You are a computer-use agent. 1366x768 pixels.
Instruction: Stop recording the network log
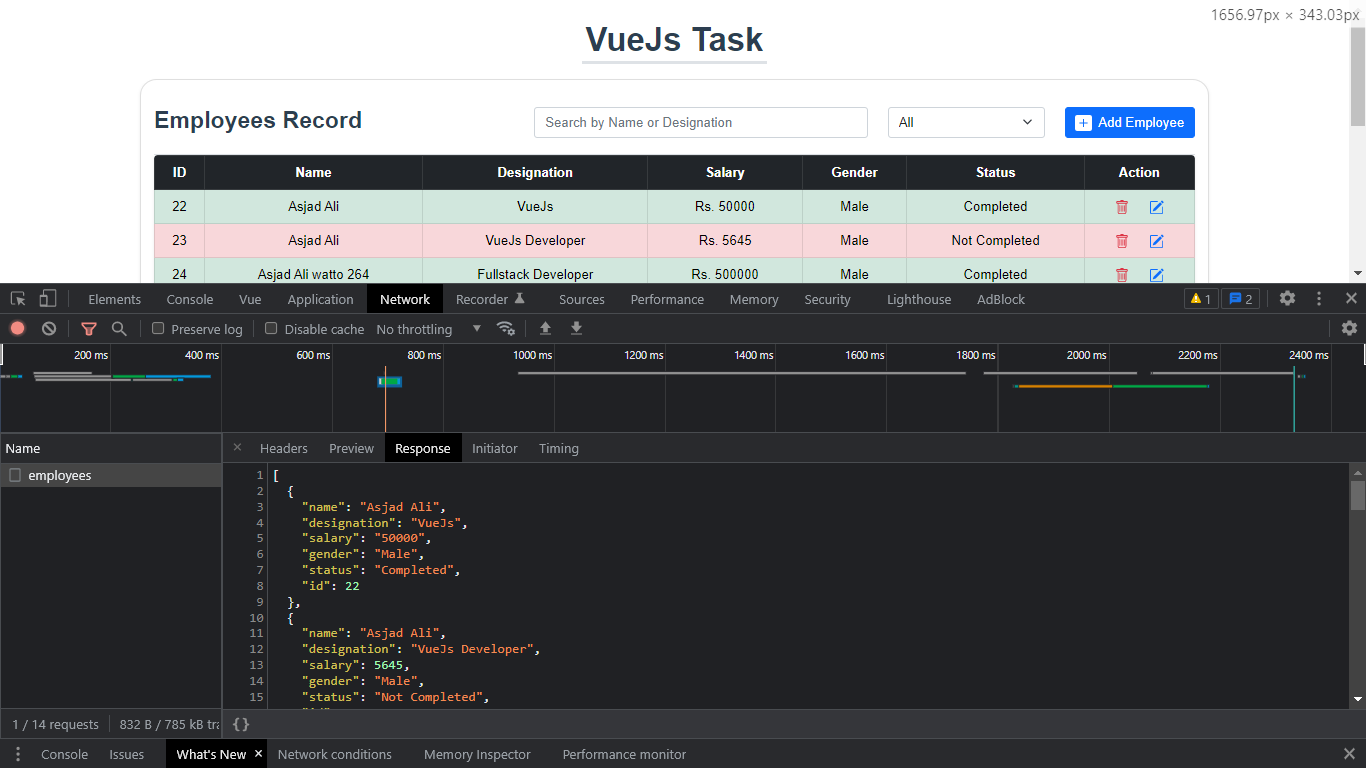[17, 328]
